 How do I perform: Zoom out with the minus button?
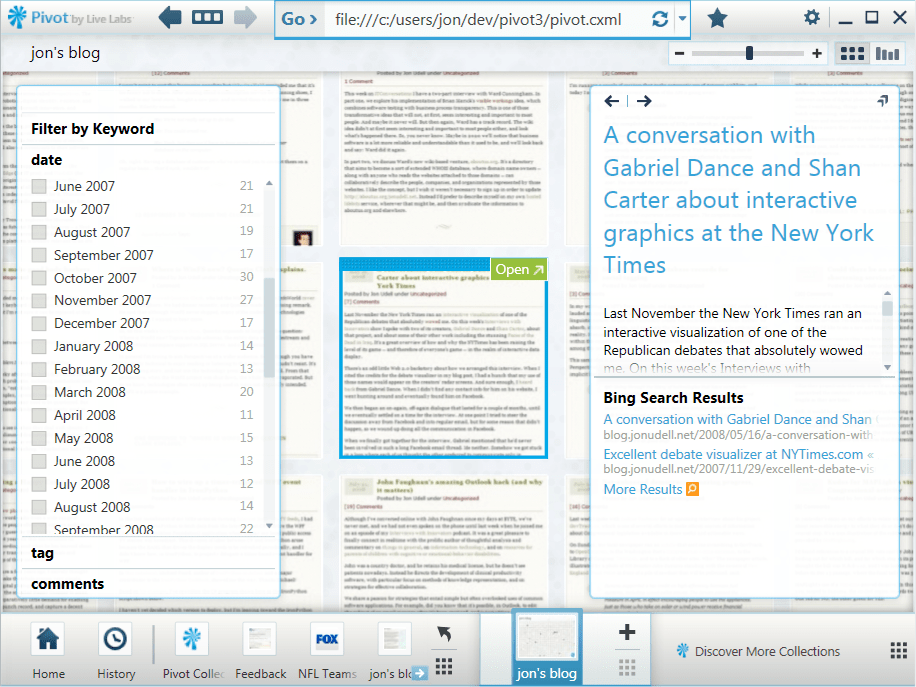[679, 54]
